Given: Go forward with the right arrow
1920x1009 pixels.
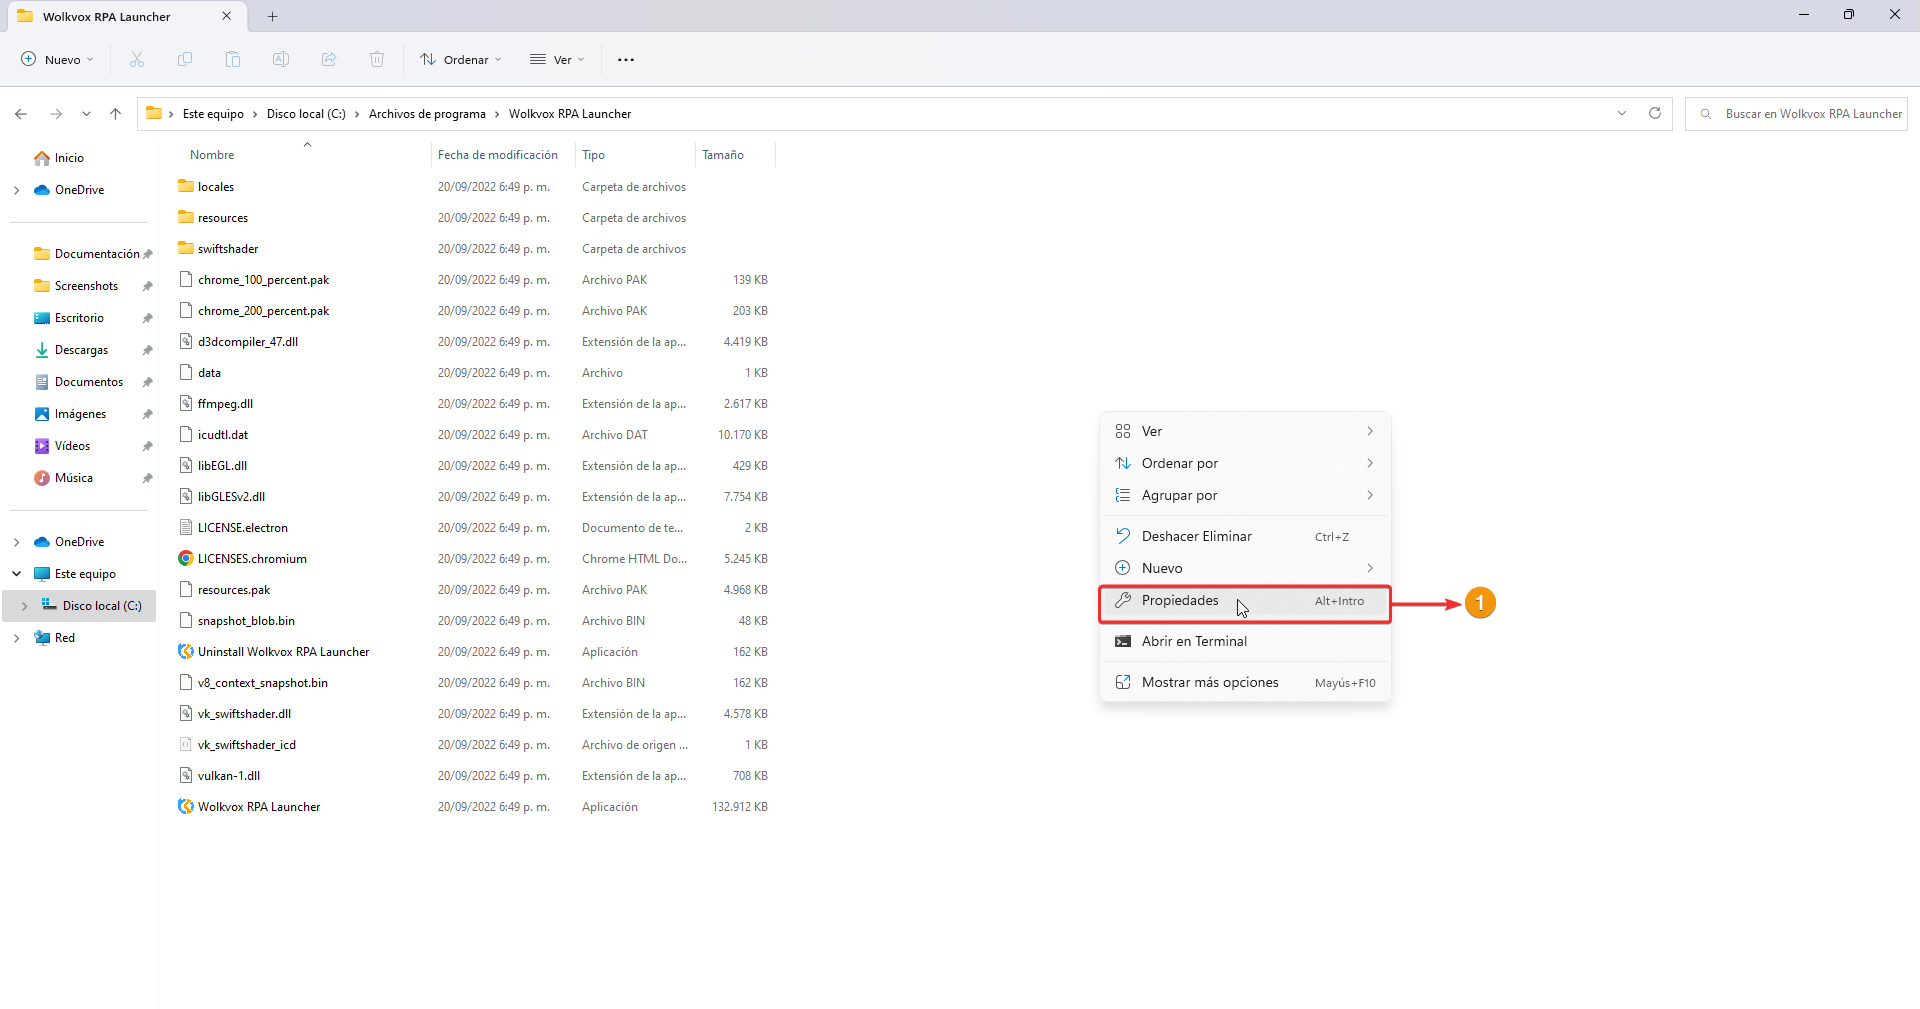Looking at the screenshot, I should (x=56, y=114).
